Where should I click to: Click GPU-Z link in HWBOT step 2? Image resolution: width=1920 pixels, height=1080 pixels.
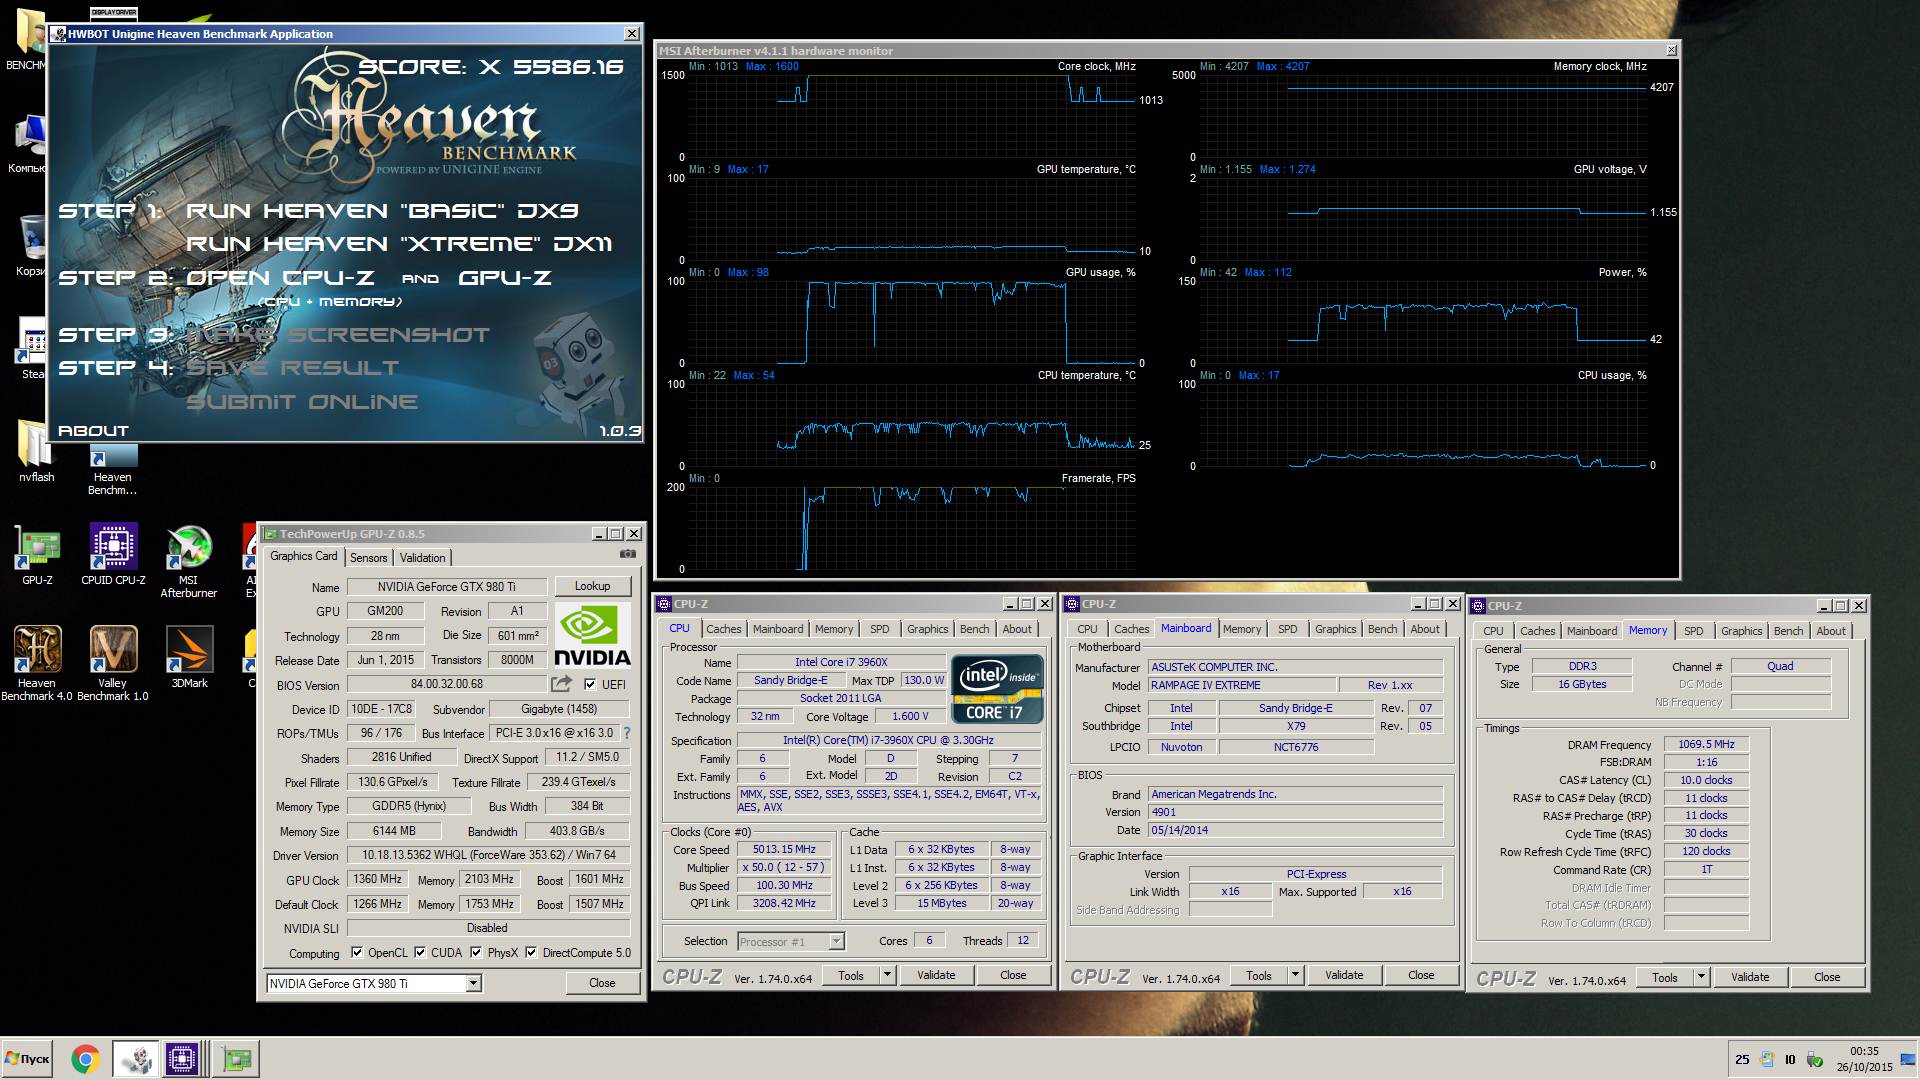505,278
